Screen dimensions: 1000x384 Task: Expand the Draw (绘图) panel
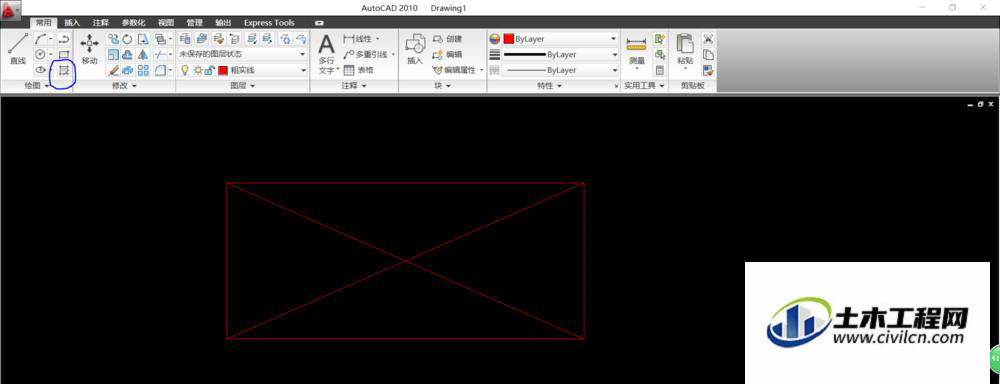click(36, 85)
